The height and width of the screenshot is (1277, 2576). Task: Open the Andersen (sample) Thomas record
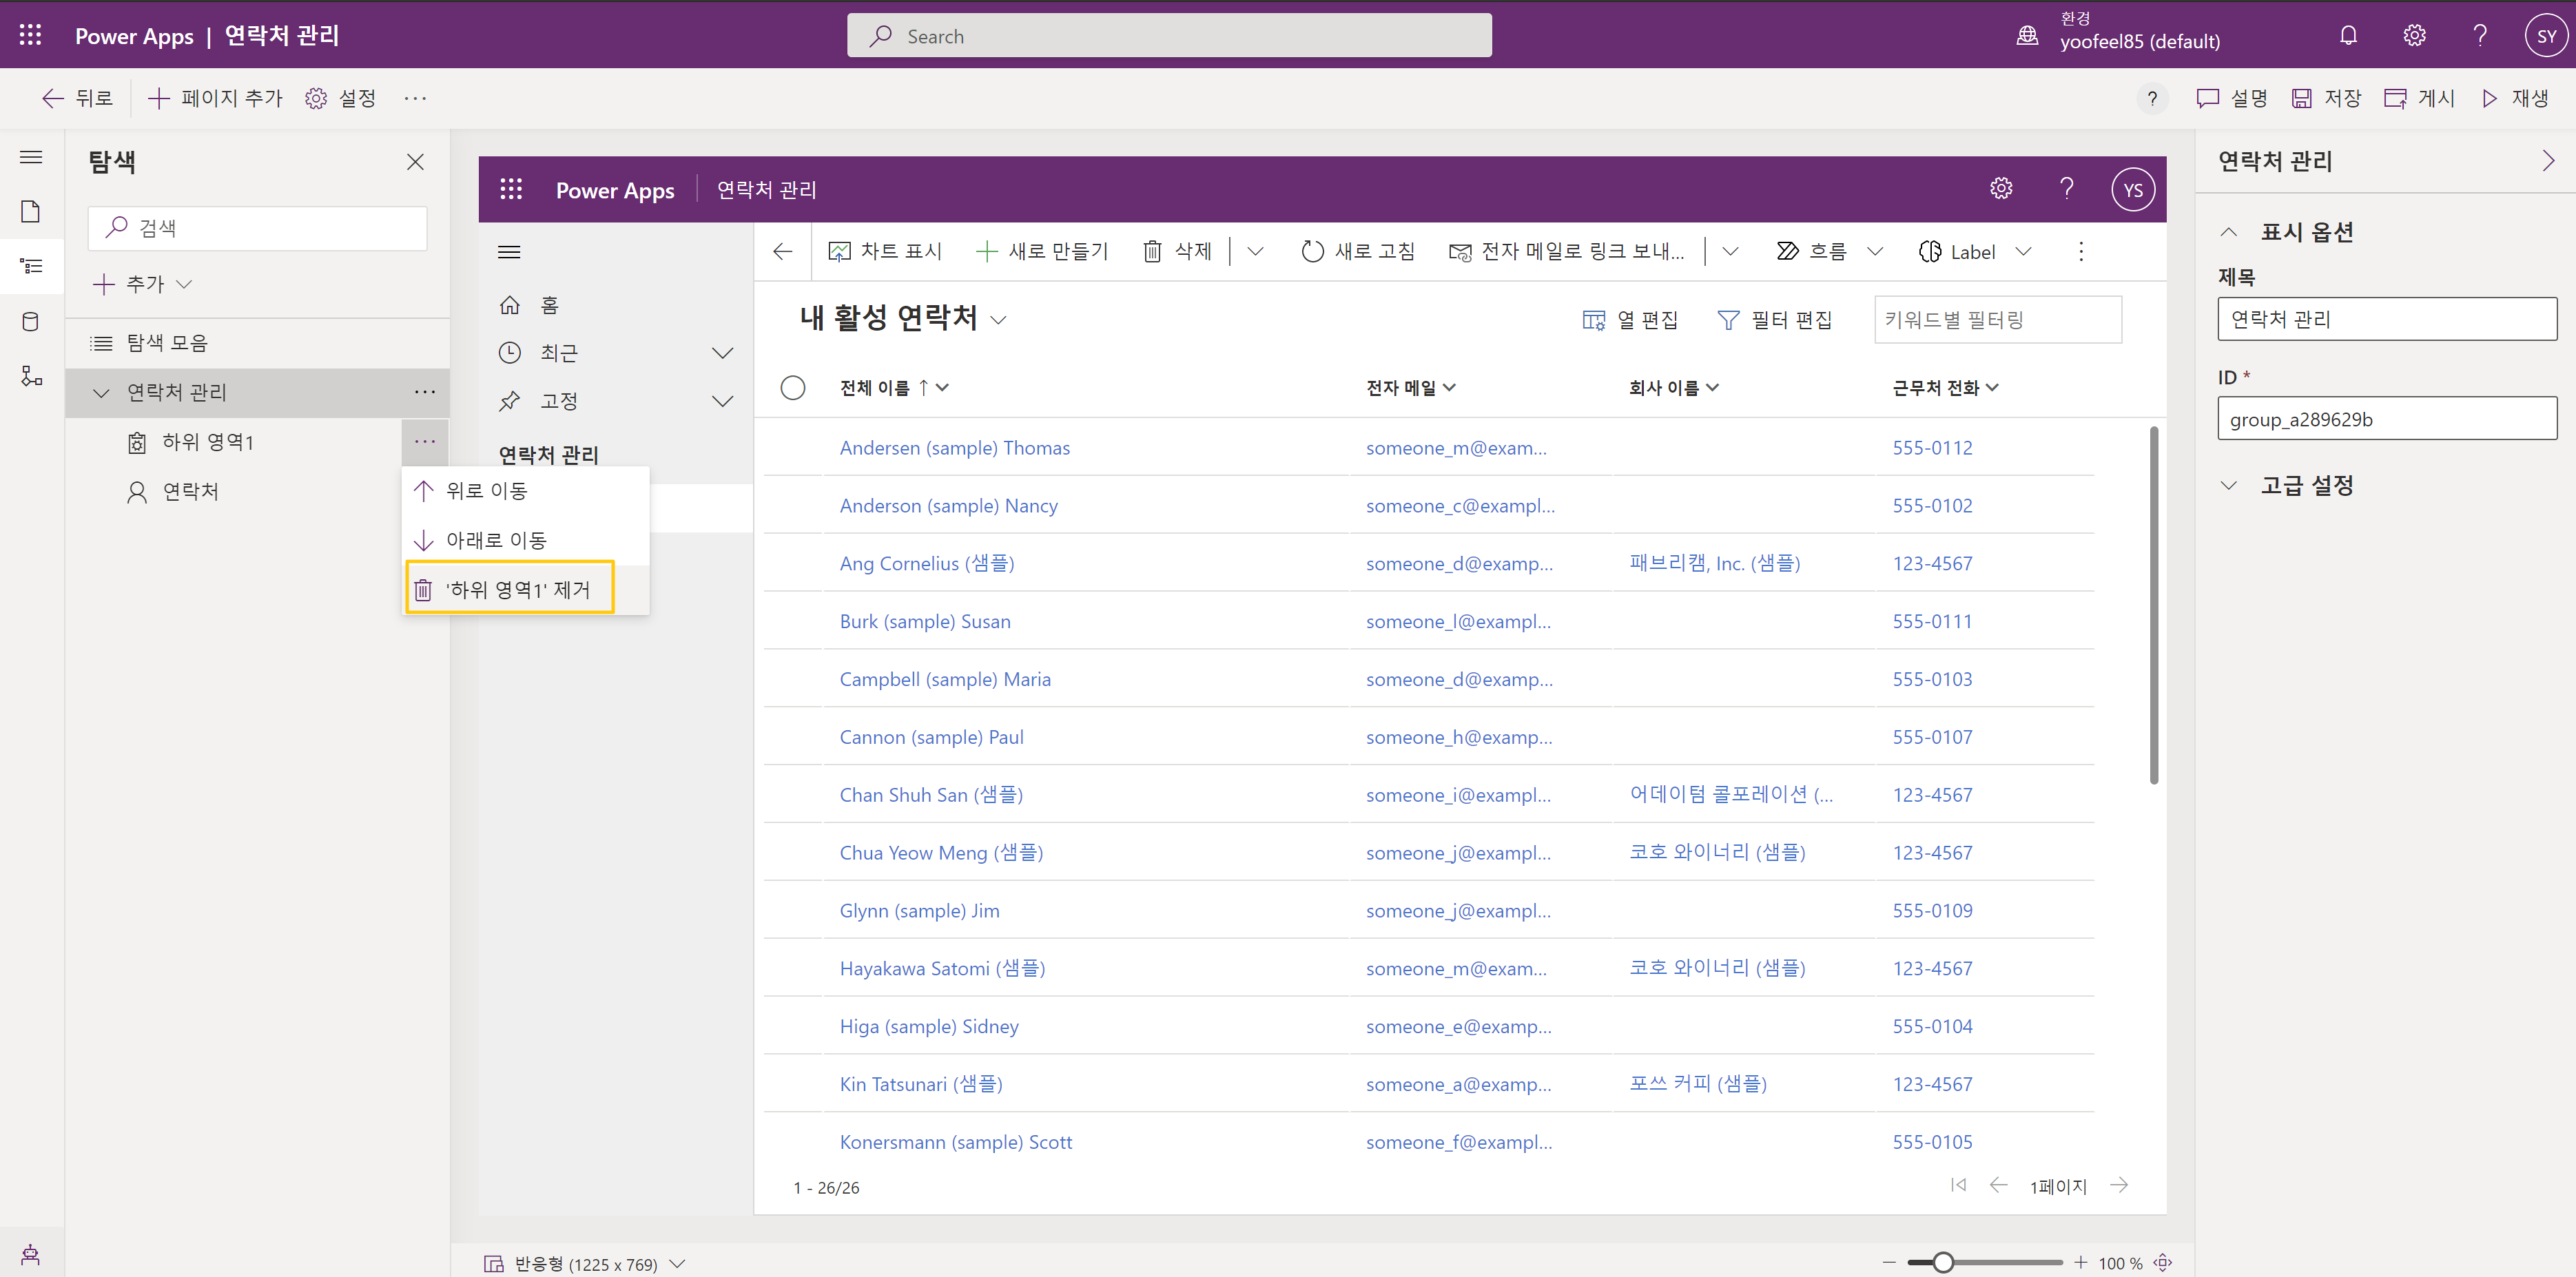pyautogui.click(x=954, y=448)
